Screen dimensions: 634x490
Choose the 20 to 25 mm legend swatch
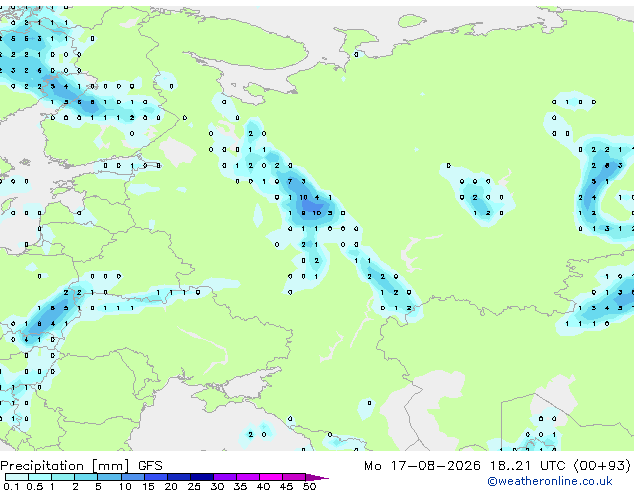[x=178, y=477]
